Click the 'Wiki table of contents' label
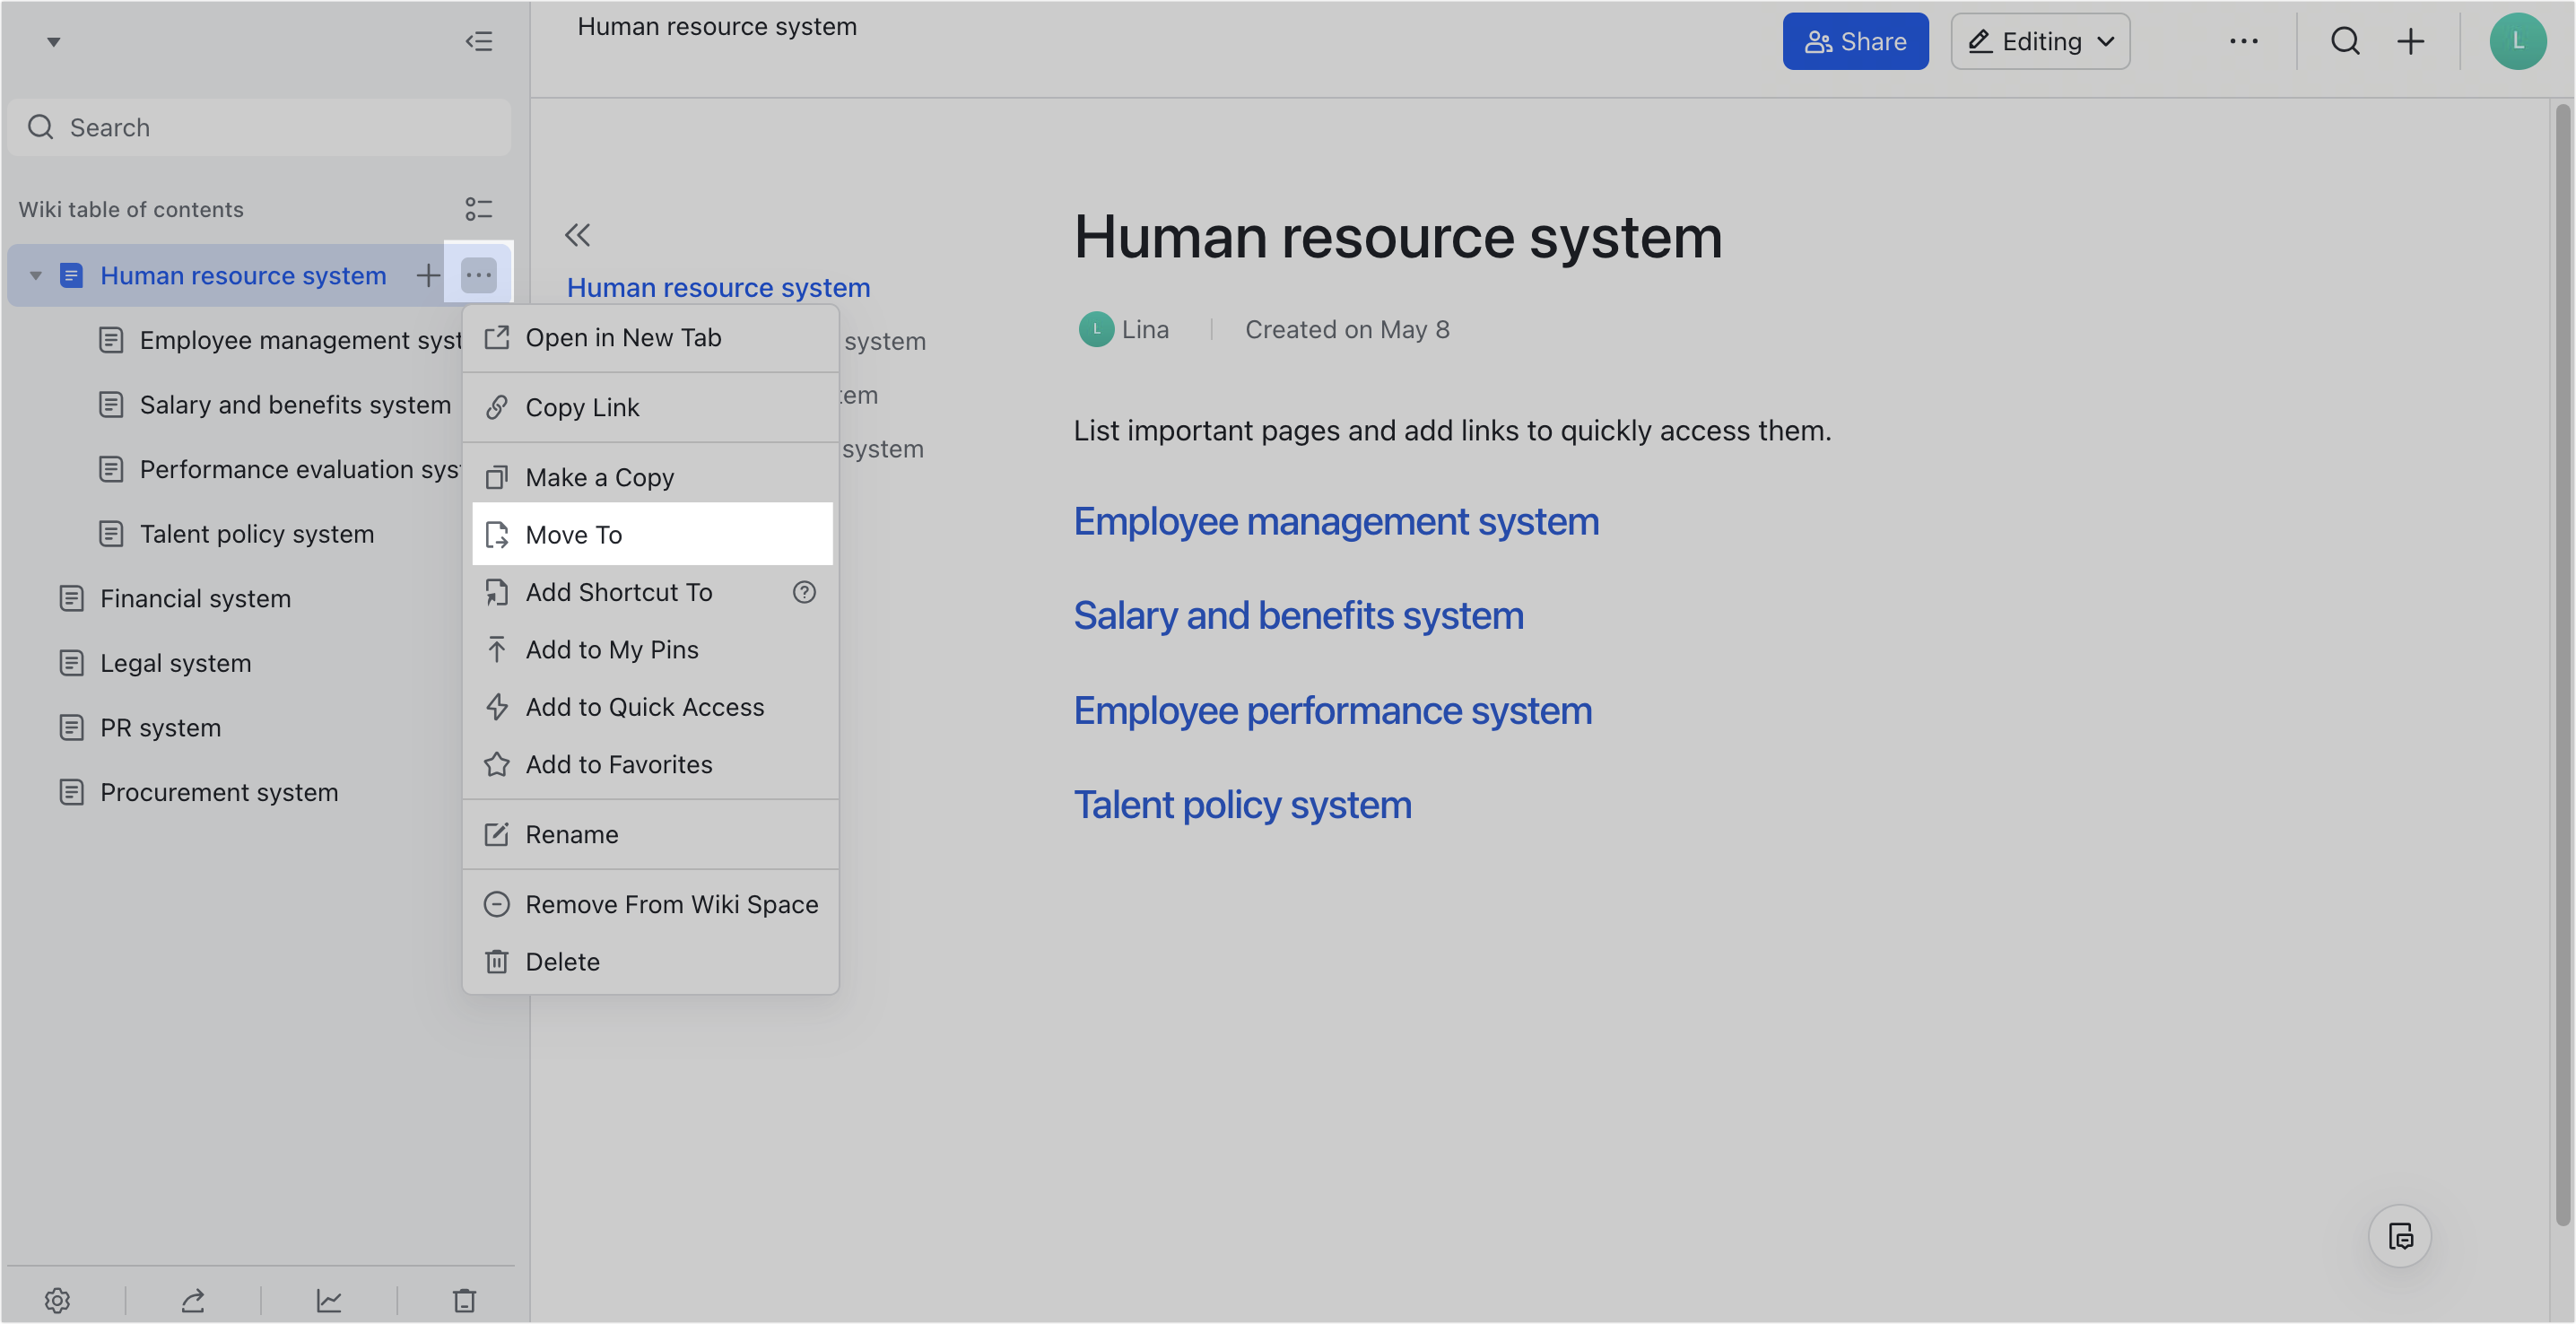Screen dimensions: 2576x1324 [131, 209]
